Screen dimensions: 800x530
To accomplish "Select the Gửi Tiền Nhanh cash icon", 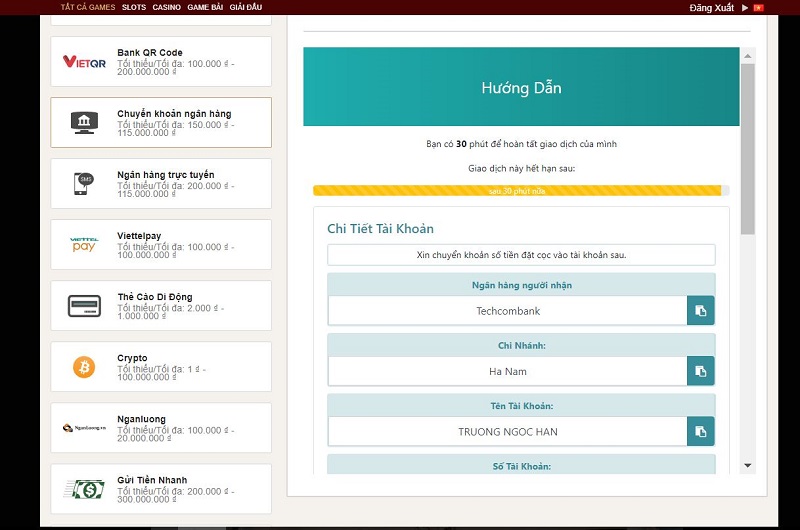I will coord(84,489).
